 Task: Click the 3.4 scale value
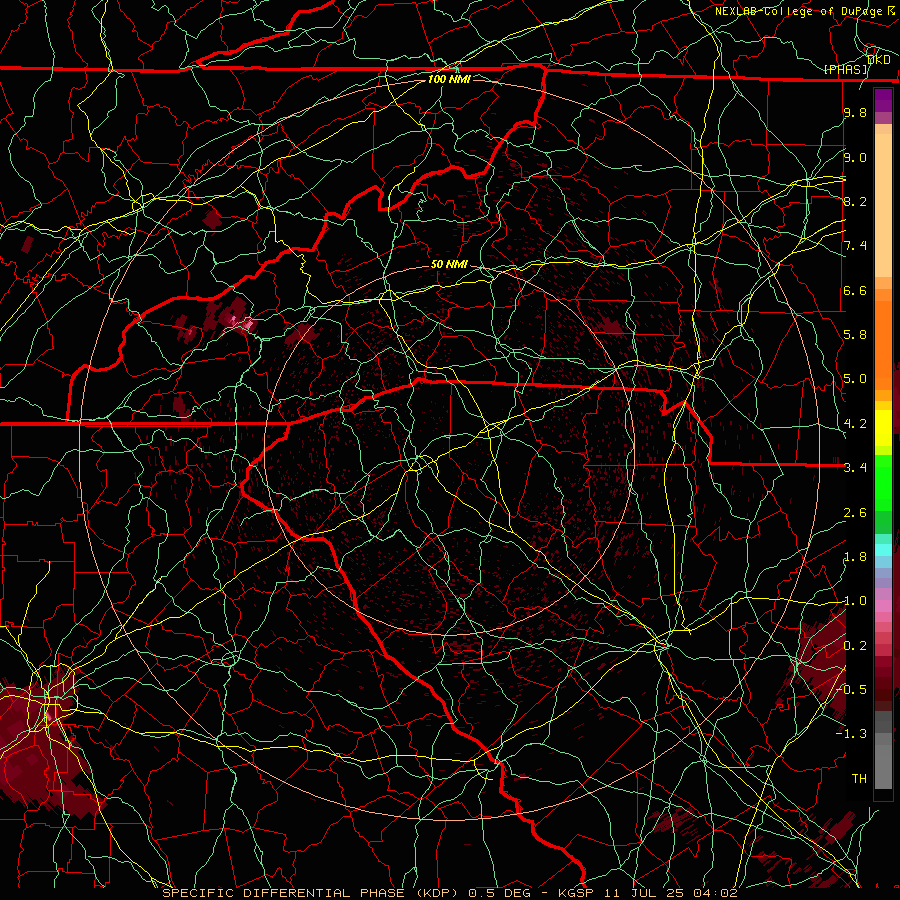coord(855,468)
